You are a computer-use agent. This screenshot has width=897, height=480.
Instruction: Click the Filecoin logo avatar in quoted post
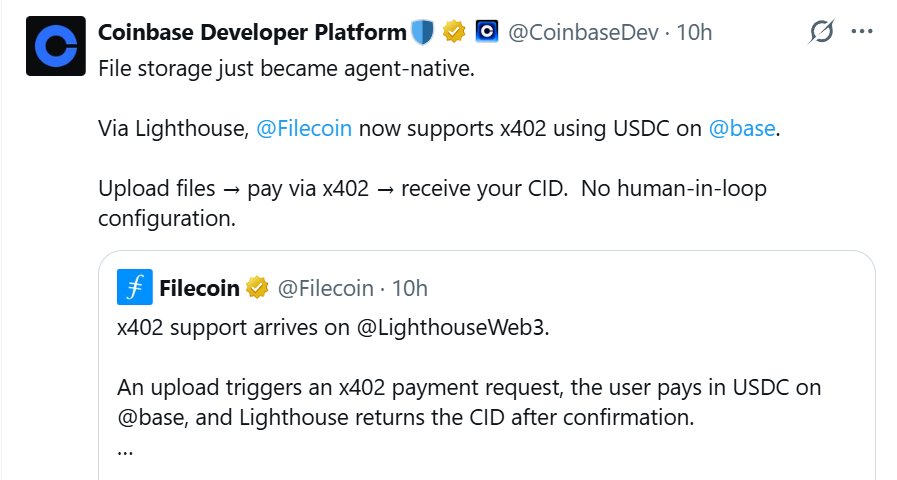pyautogui.click(x=134, y=289)
